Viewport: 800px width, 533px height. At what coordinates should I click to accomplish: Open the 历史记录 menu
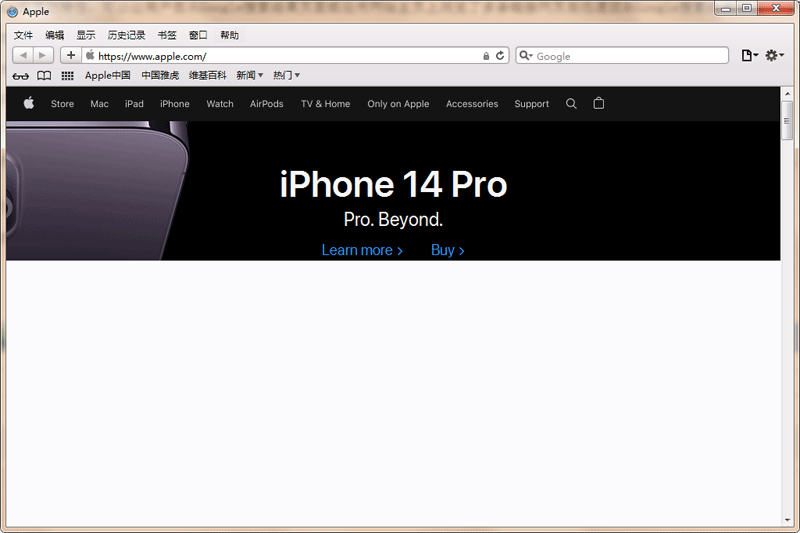(126, 35)
